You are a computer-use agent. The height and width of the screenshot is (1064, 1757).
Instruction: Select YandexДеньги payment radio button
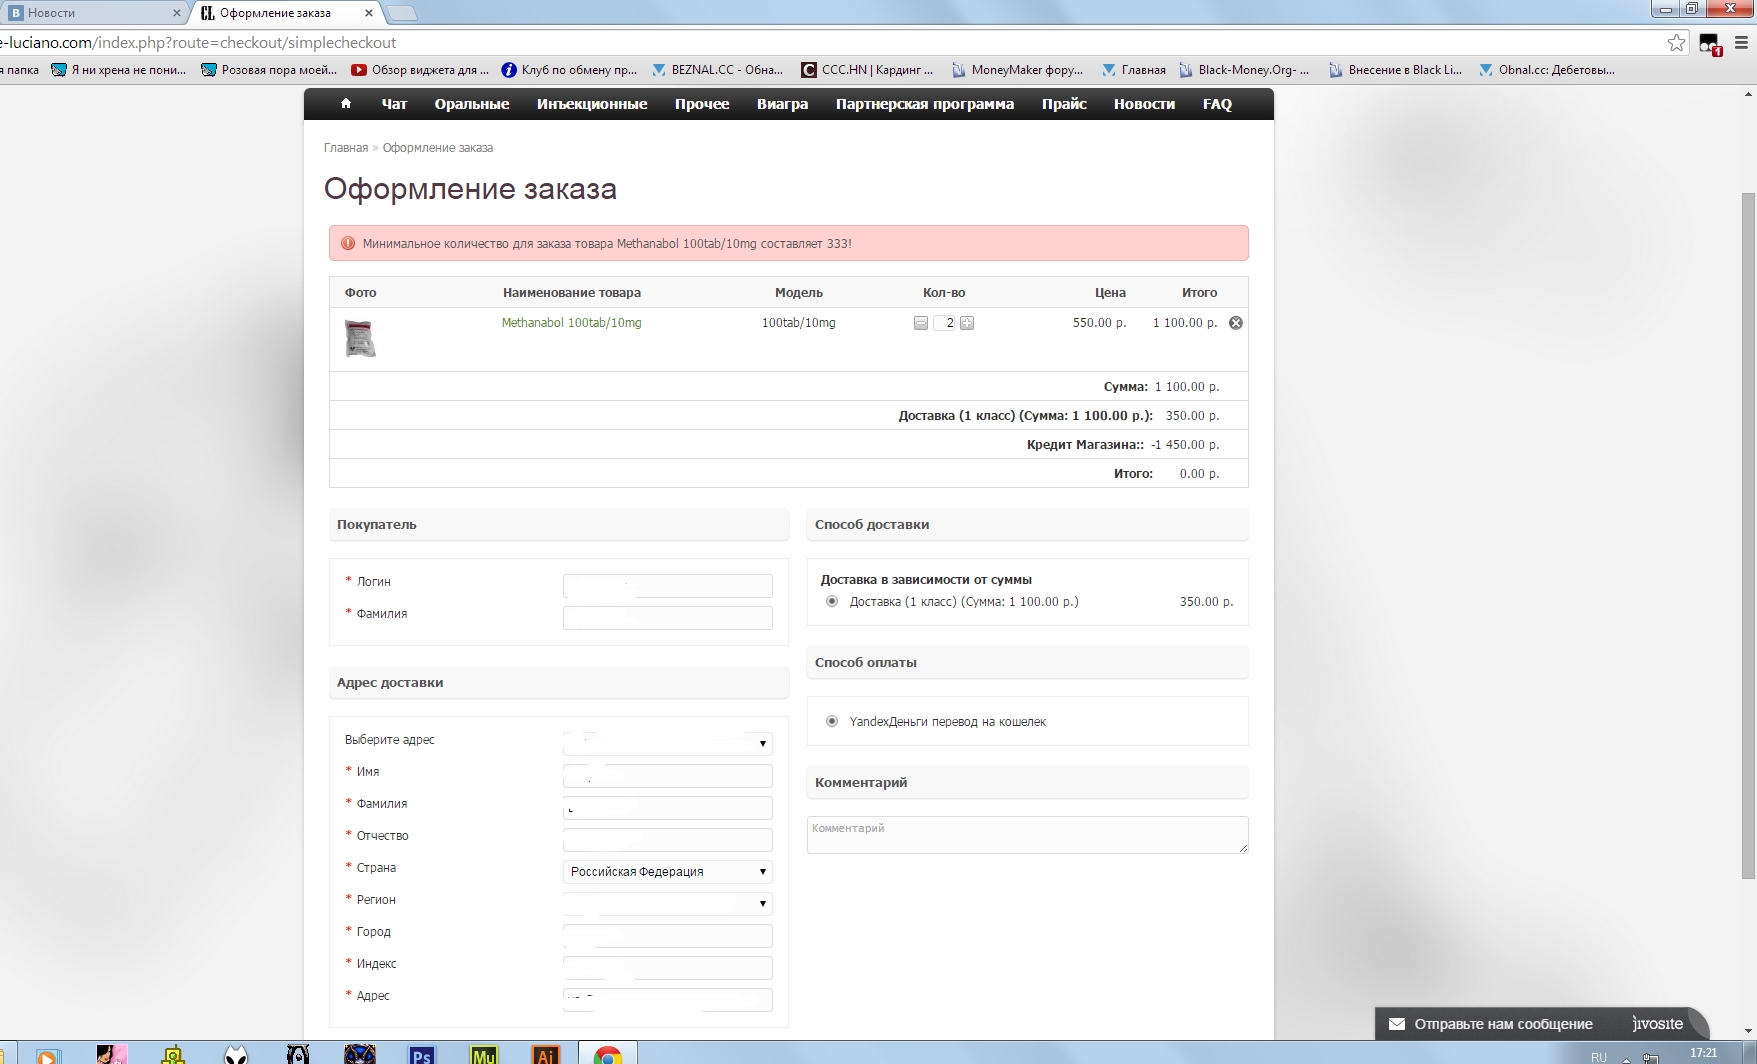pos(832,722)
